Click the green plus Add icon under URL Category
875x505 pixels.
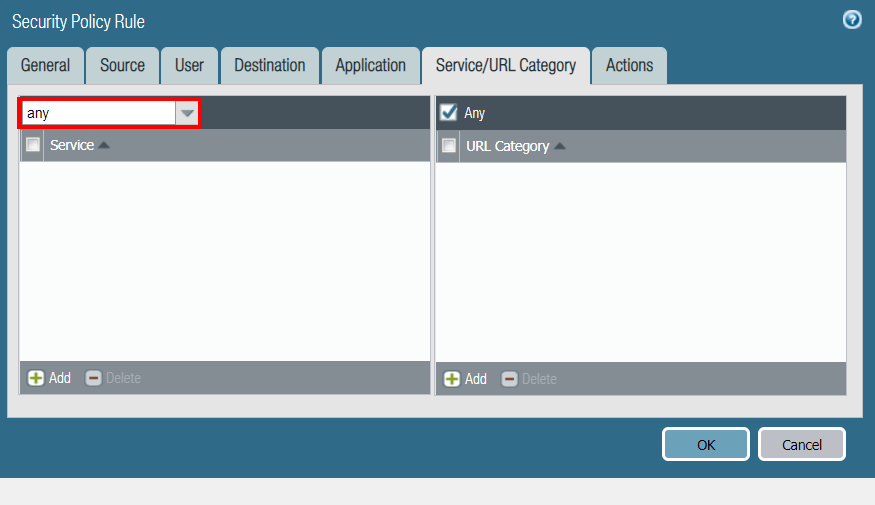pyautogui.click(x=452, y=379)
